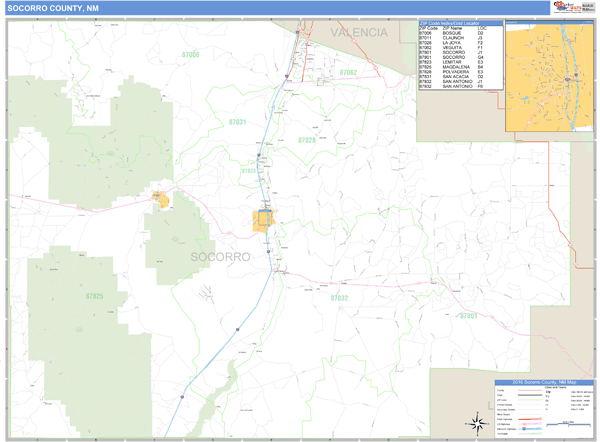Click the 87831 ZIP code map label
600x442 pixels.
click(237, 122)
